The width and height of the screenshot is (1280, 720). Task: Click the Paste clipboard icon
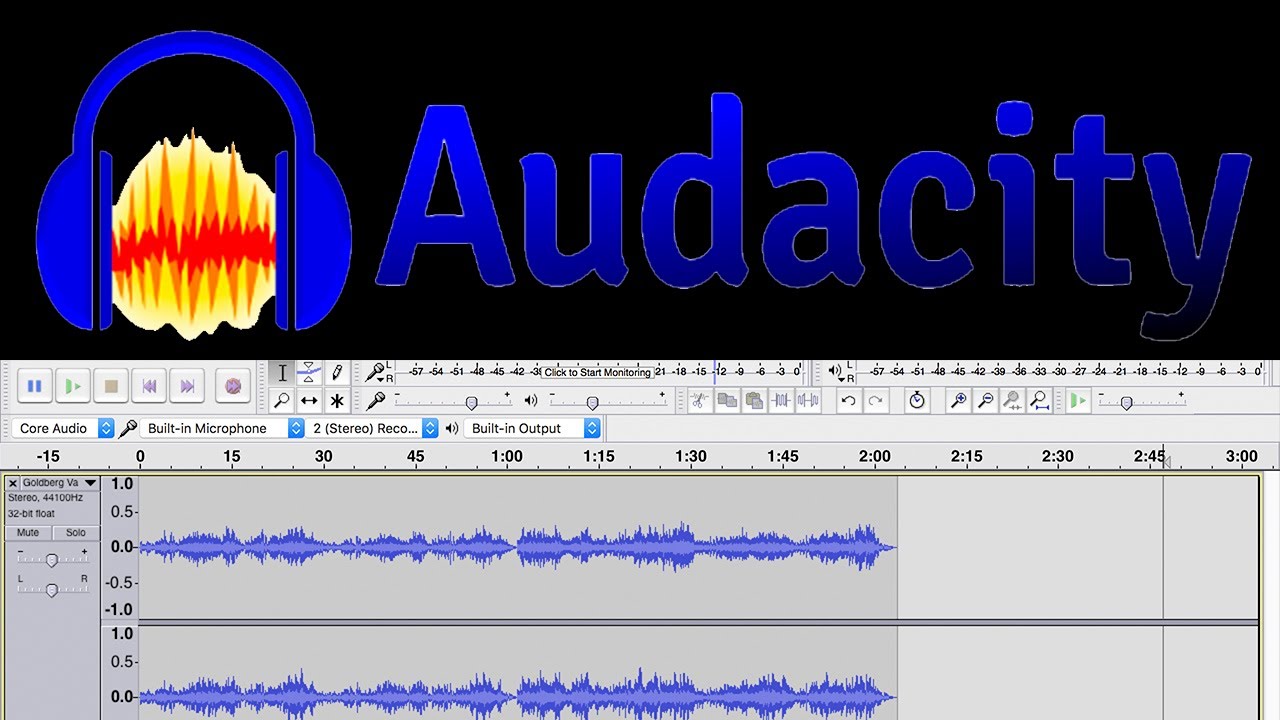click(x=754, y=401)
